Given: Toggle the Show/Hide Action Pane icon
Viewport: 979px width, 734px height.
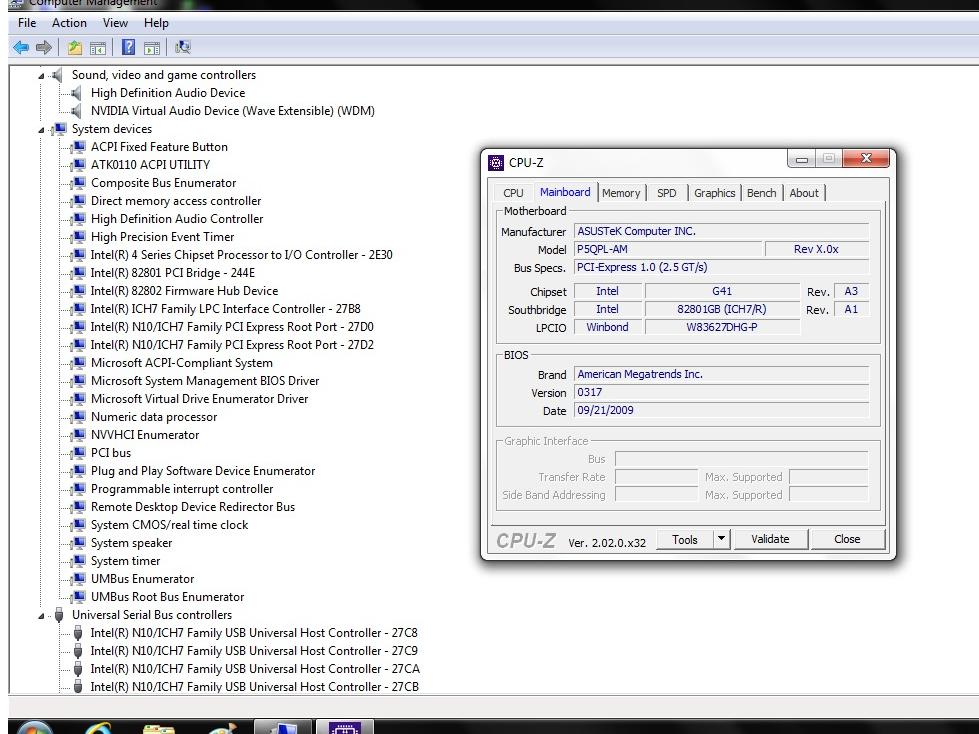Looking at the screenshot, I should (152, 47).
